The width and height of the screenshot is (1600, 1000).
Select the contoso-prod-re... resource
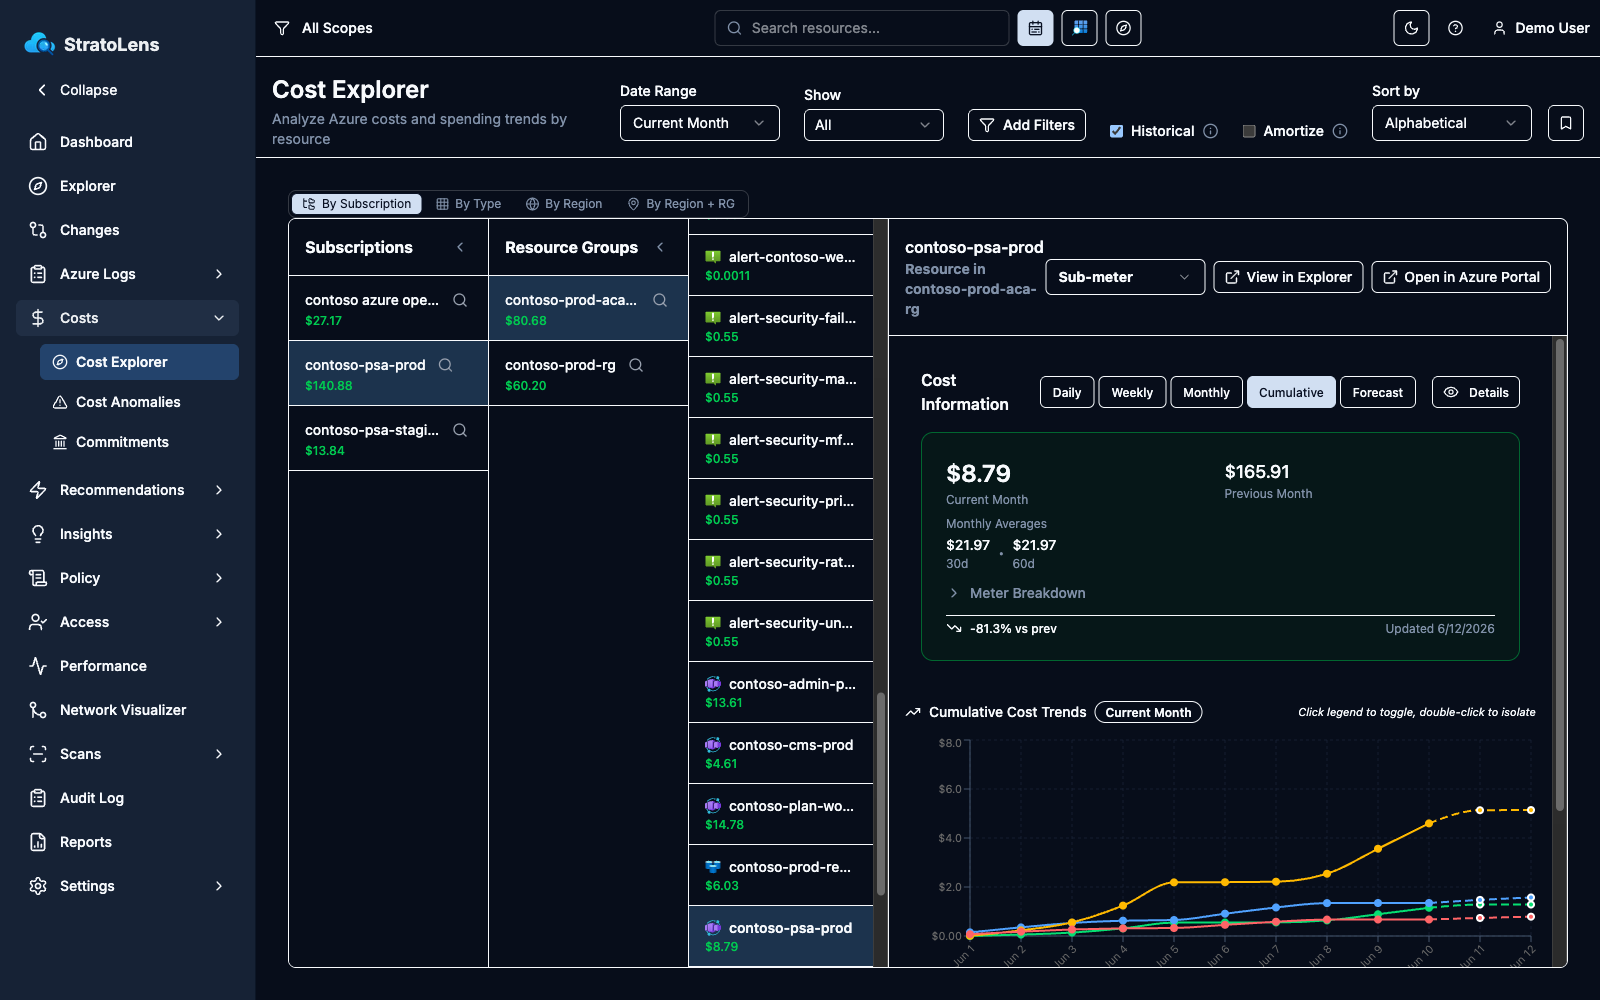pos(781,875)
